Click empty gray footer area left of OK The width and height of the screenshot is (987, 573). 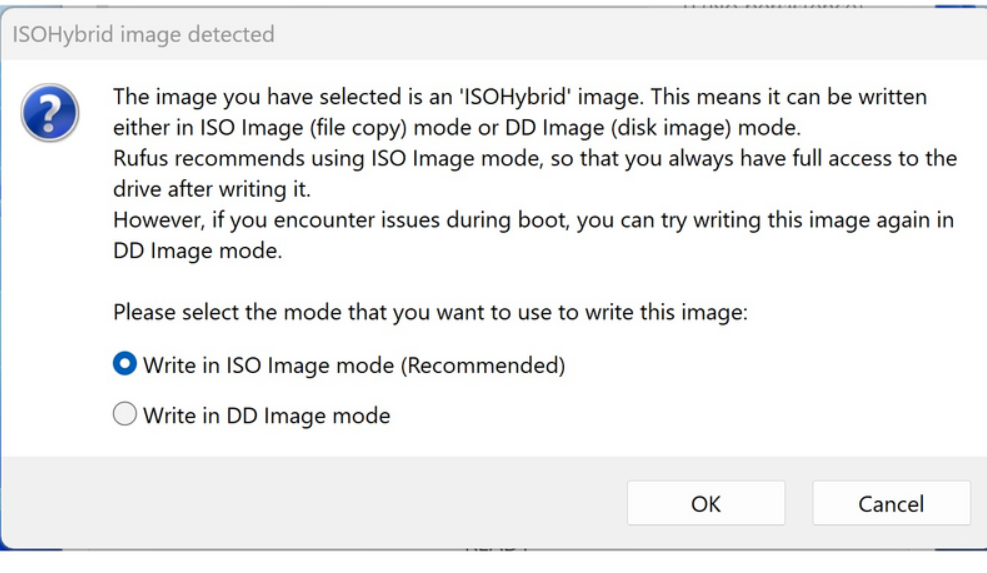[x=300, y=503]
